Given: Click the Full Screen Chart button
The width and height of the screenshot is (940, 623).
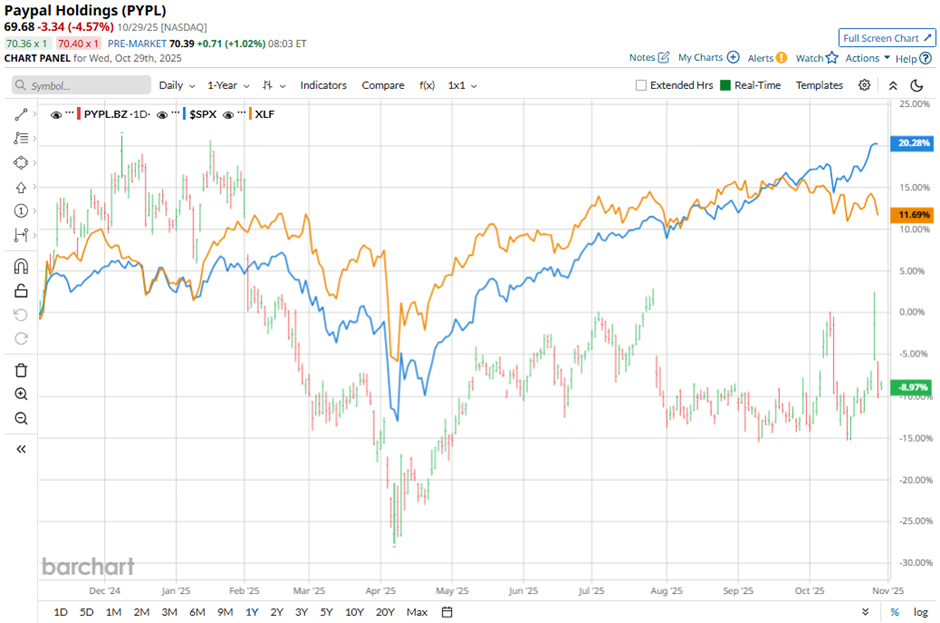Looking at the screenshot, I should point(887,38).
